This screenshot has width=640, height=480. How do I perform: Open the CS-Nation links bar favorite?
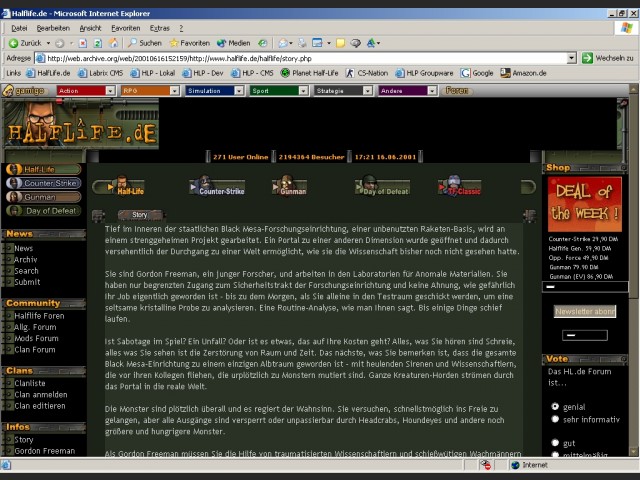[x=367, y=73]
